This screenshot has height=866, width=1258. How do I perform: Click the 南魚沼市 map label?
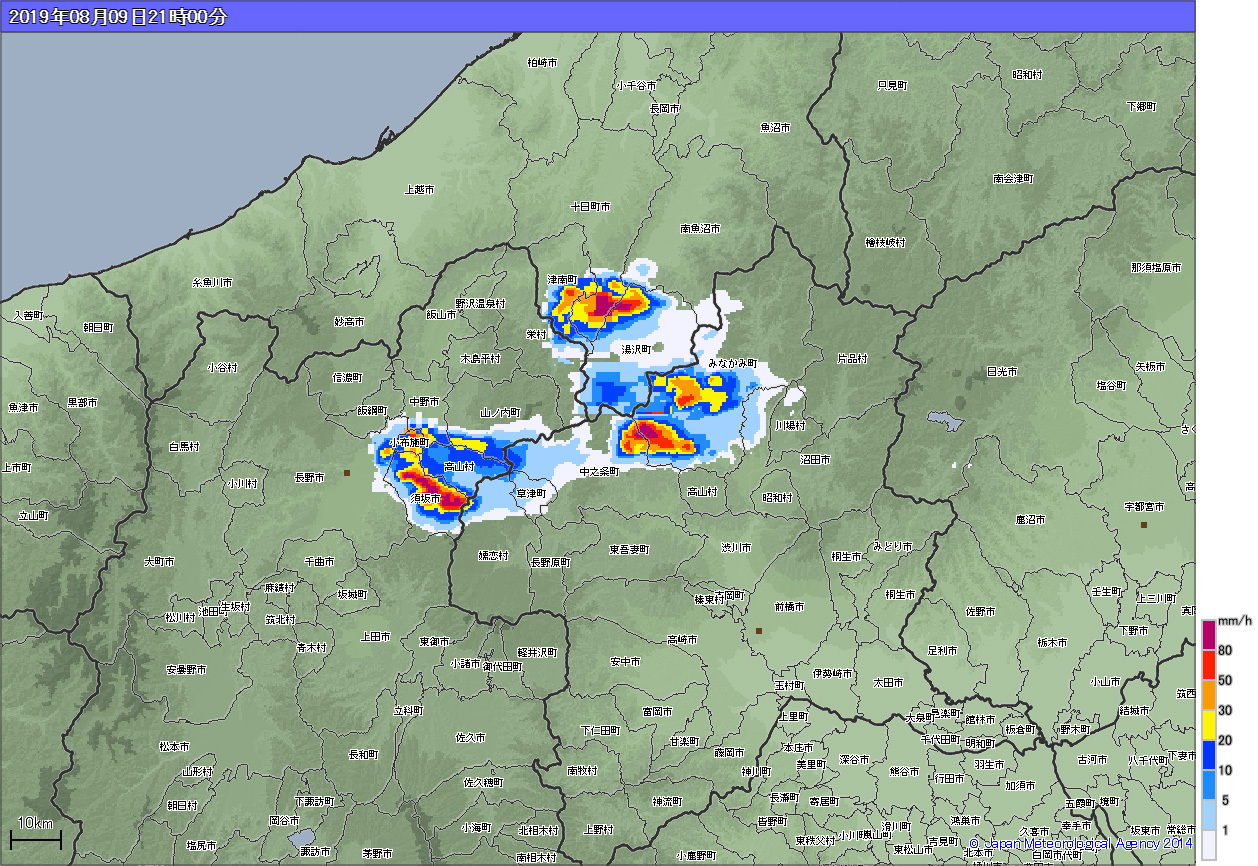point(699,229)
